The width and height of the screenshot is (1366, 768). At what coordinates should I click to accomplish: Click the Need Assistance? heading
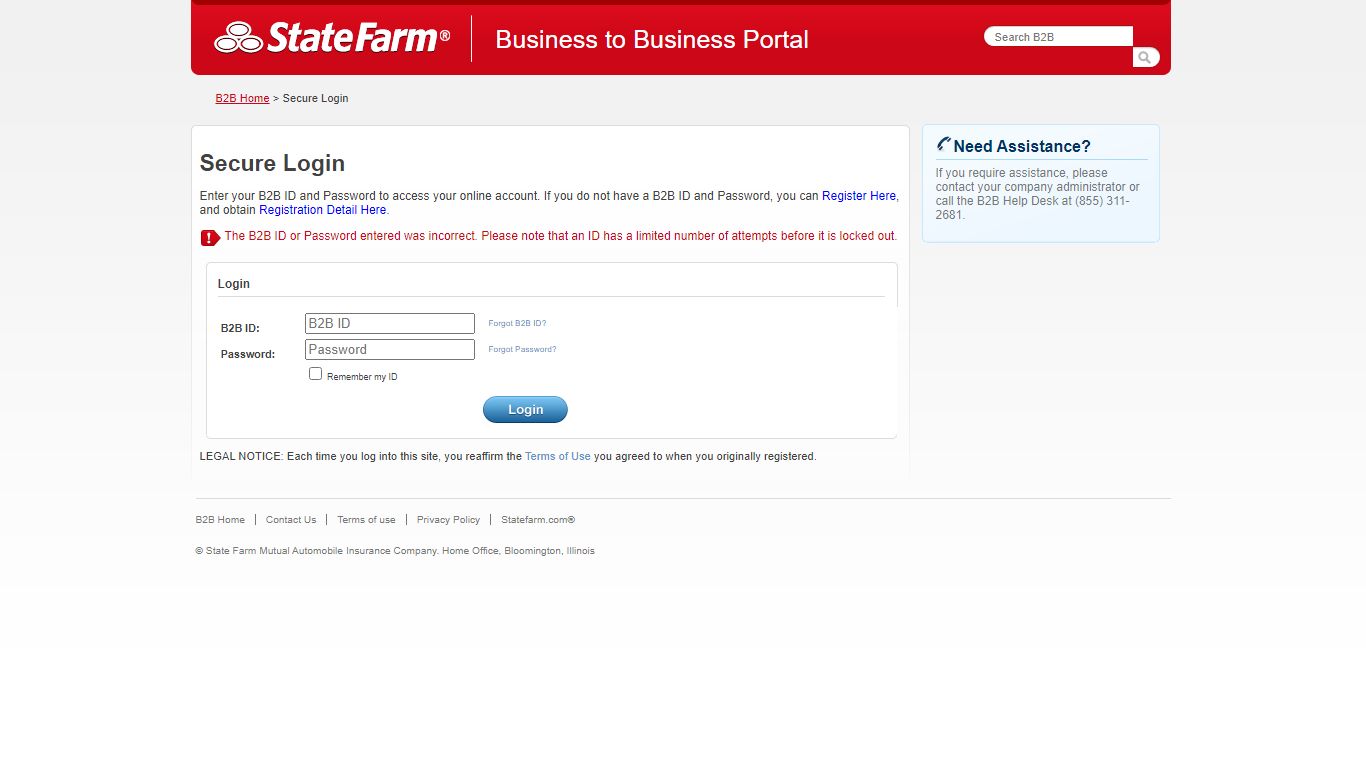[x=1022, y=146]
